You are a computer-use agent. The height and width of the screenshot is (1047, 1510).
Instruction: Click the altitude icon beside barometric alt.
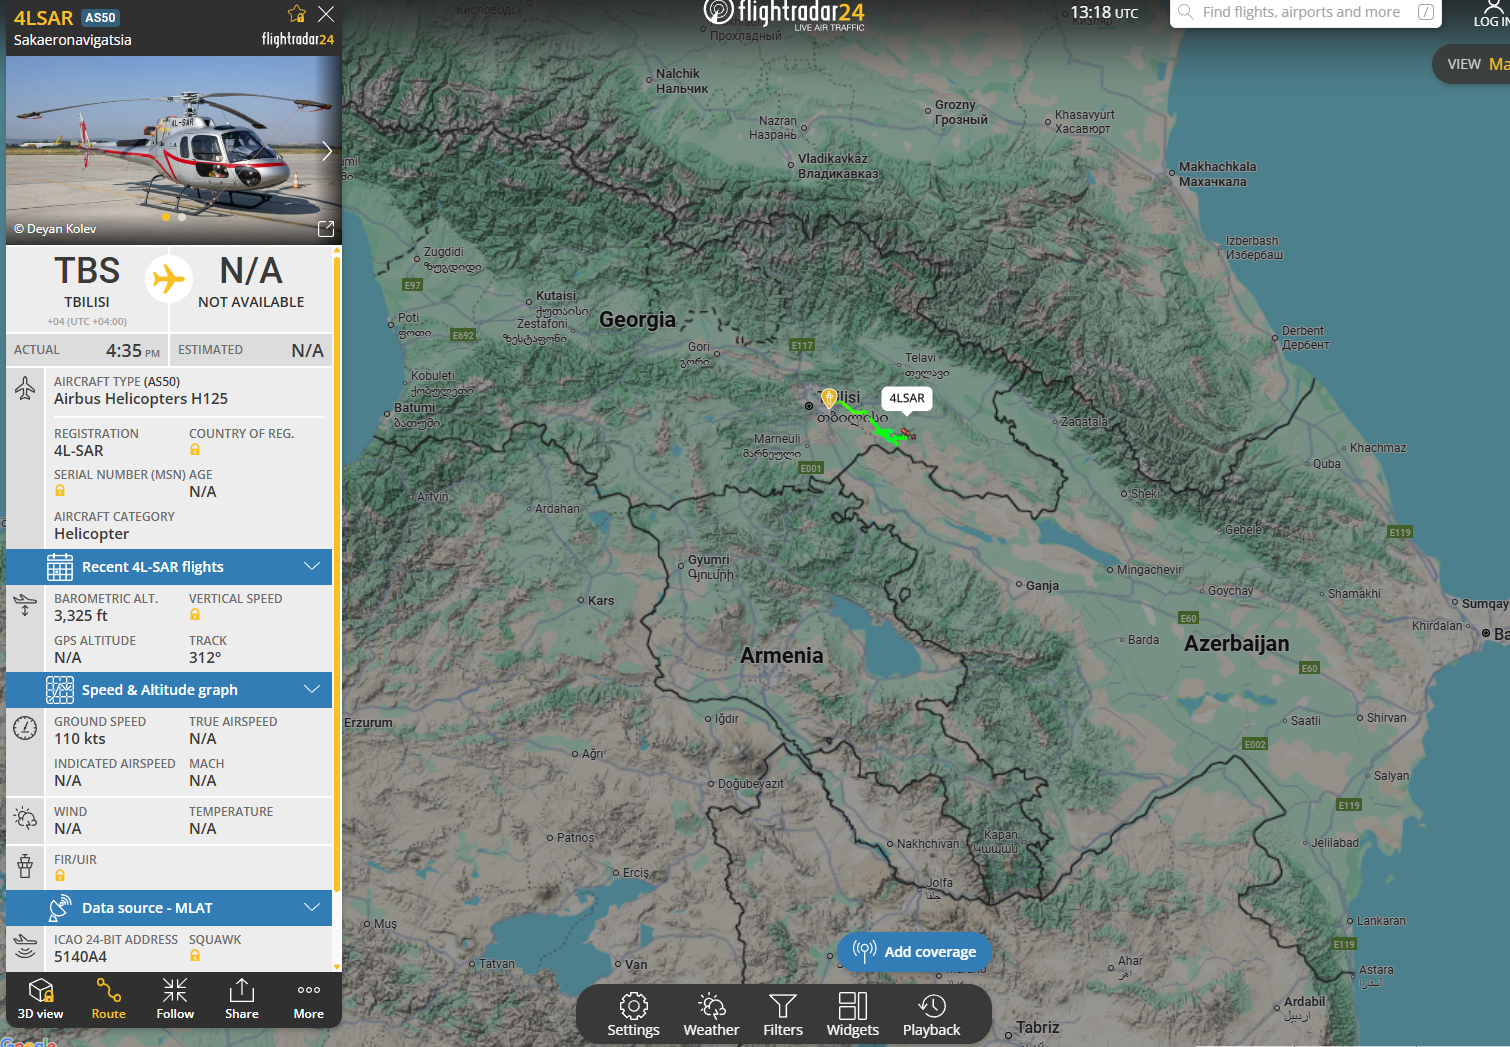click(25, 605)
